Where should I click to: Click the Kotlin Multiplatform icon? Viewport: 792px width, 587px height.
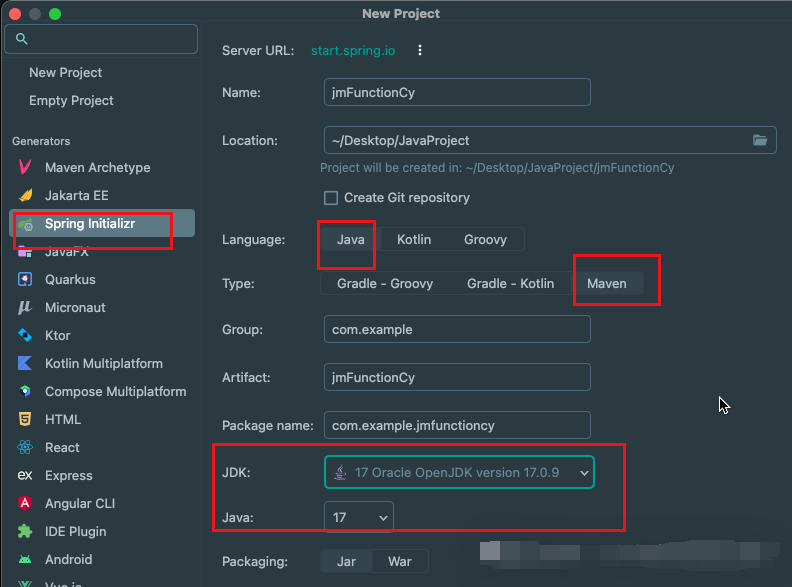(25, 363)
